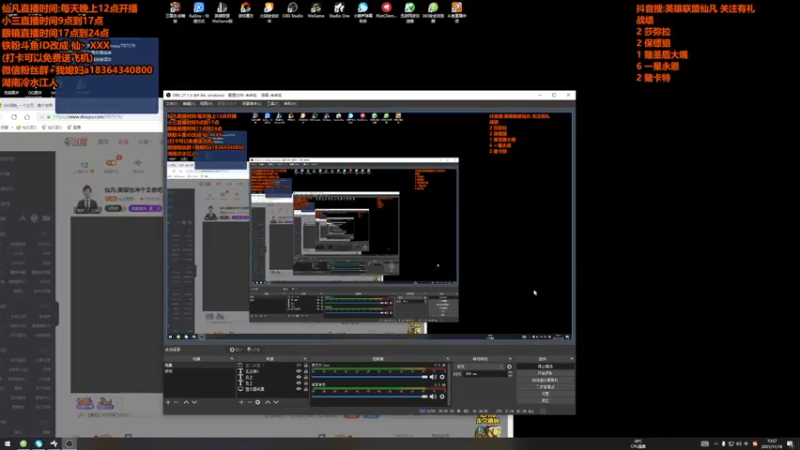Expand the Douyu 分类 category dropdown

pyautogui.click(x=144, y=142)
